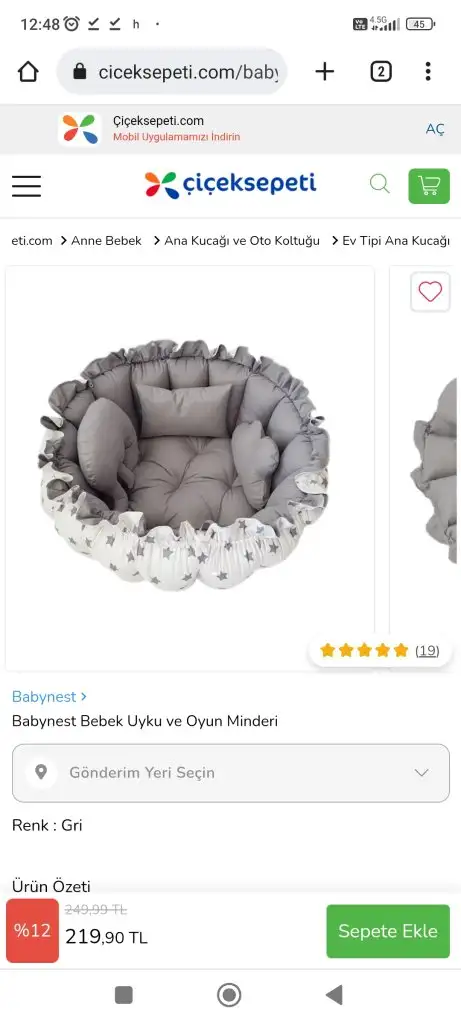Open a new browser tab with plus icon

(x=325, y=71)
